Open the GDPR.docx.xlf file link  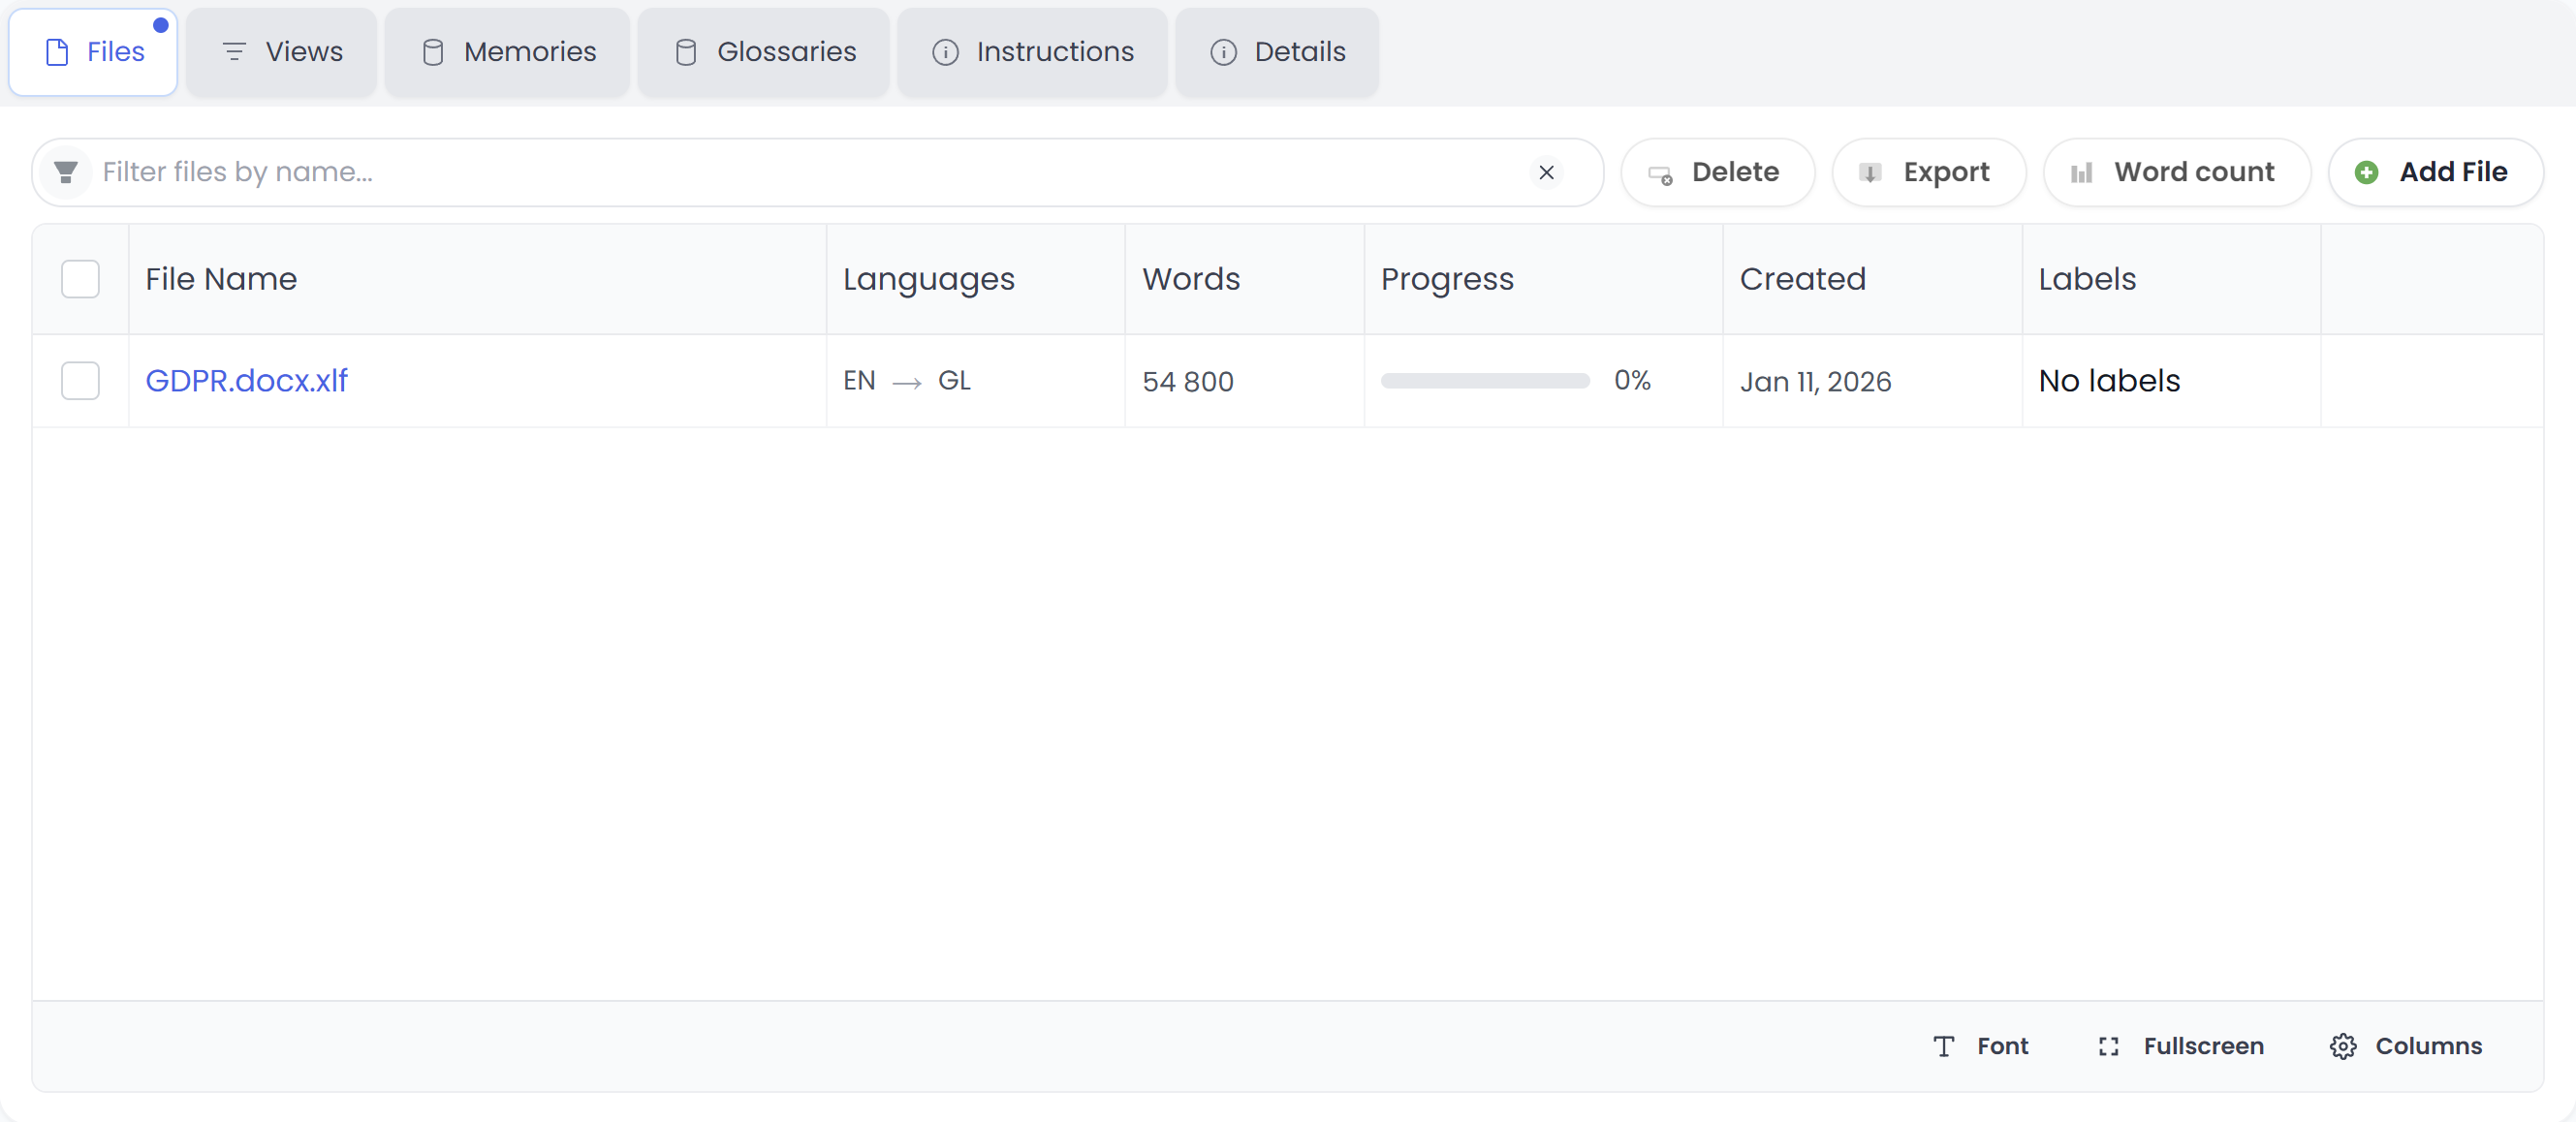(x=246, y=380)
